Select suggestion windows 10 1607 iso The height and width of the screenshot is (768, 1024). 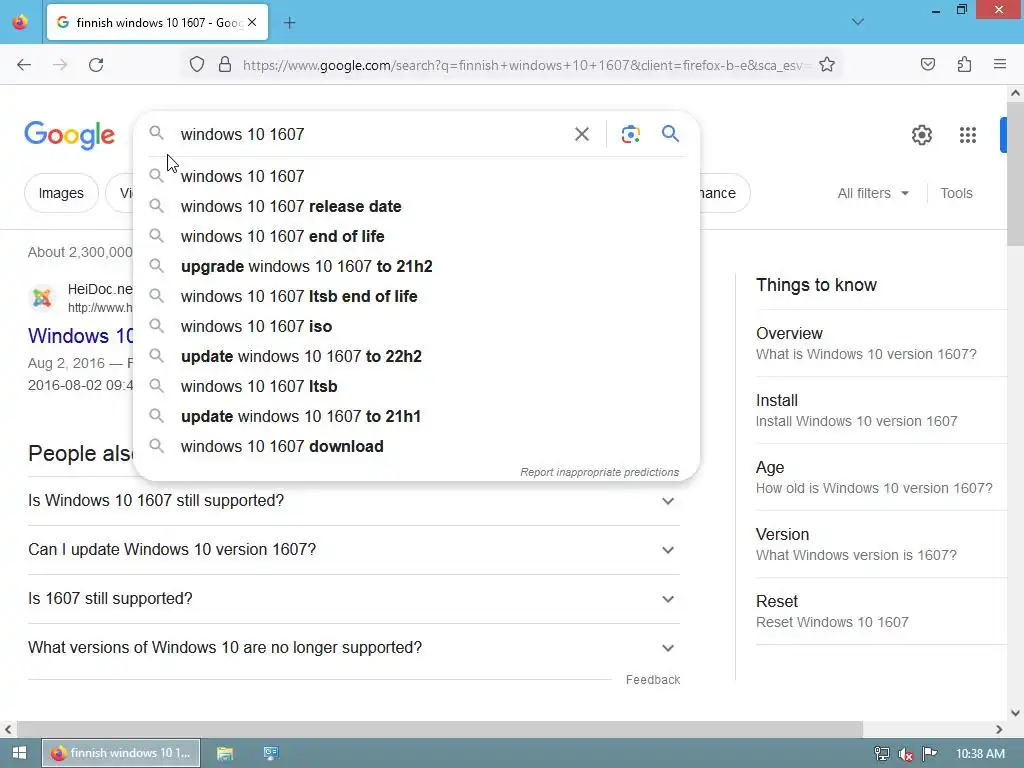(416, 327)
